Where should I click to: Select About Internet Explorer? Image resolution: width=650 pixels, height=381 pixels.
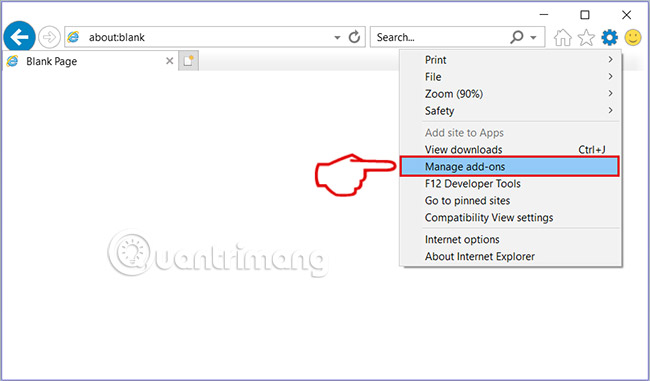point(511,257)
